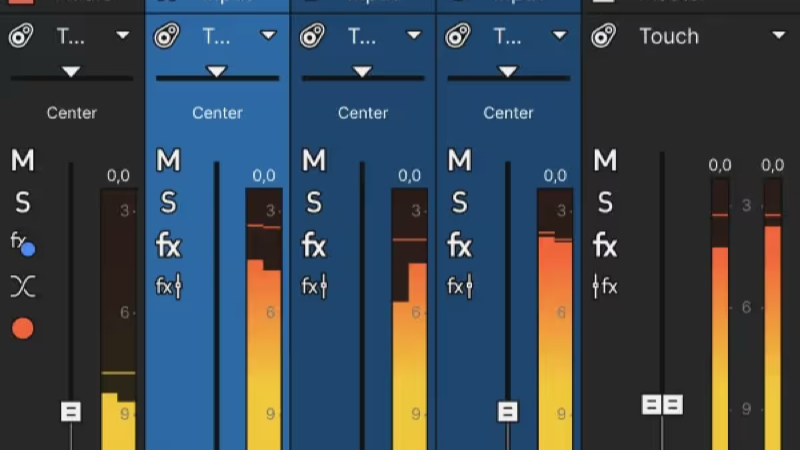This screenshot has height=450, width=800.
Task: Open automation mode dropdown on light-blue second strip
Action: tap(268, 35)
